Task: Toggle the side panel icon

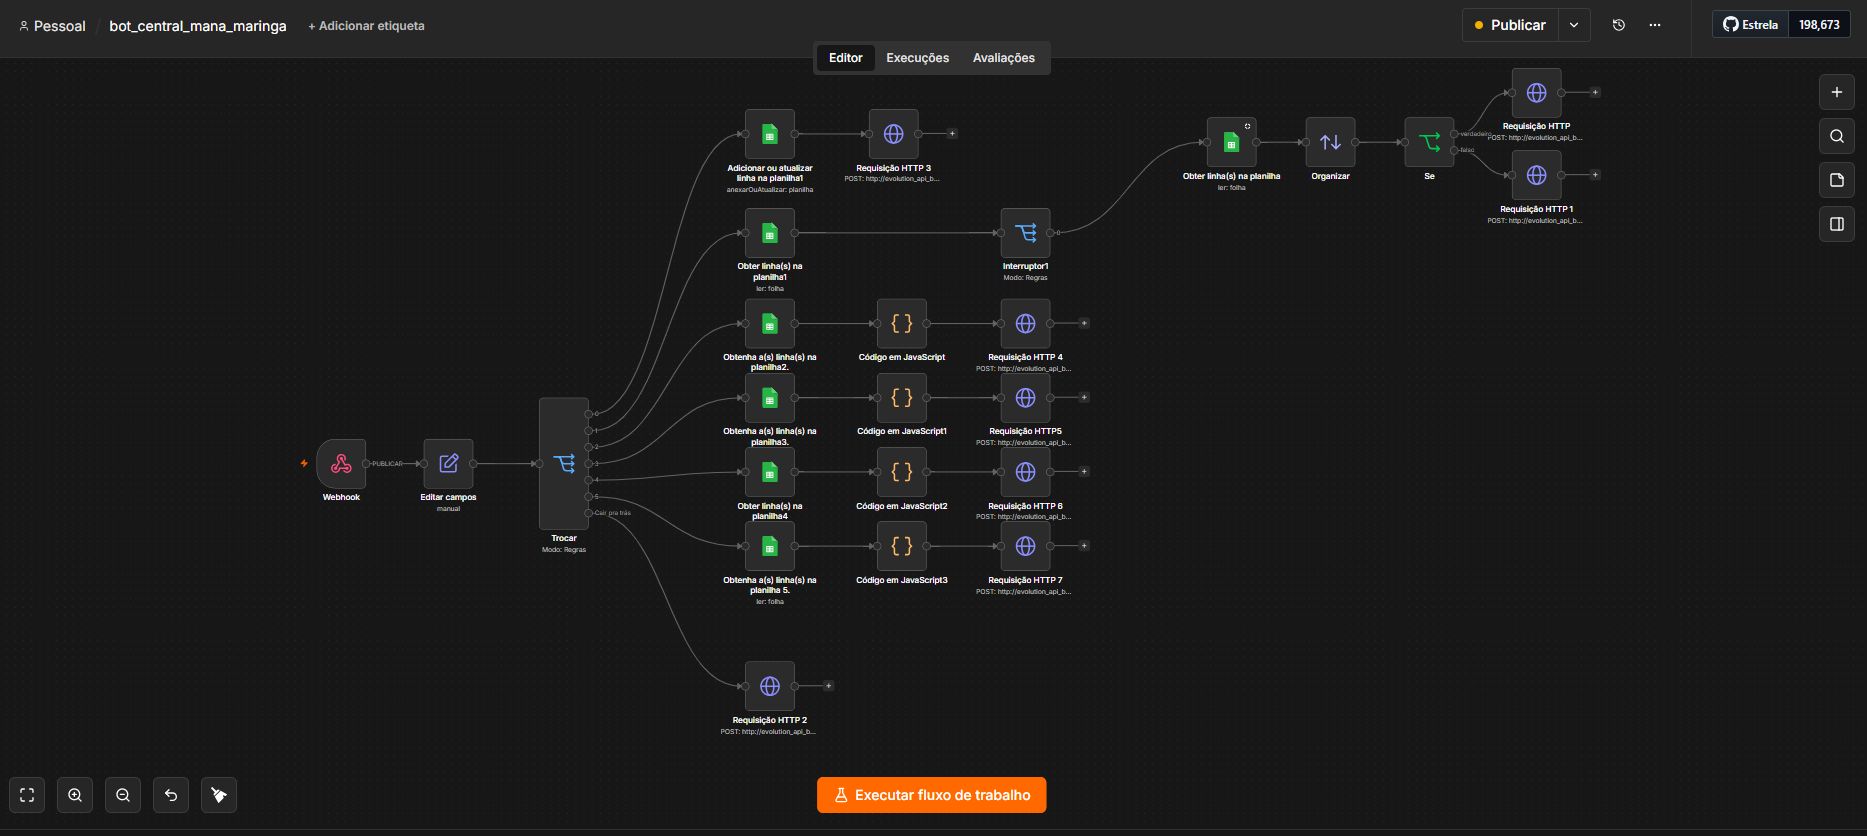Action: 1836,224
